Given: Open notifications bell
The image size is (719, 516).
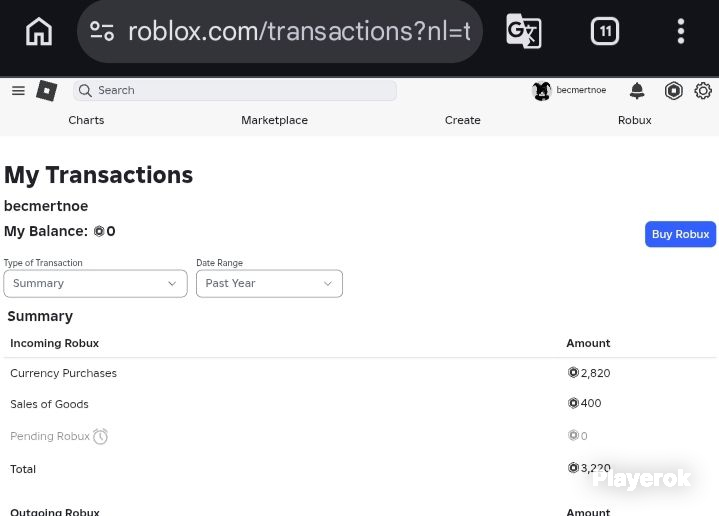Looking at the screenshot, I should pyautogui.click(x=637, y=90).
